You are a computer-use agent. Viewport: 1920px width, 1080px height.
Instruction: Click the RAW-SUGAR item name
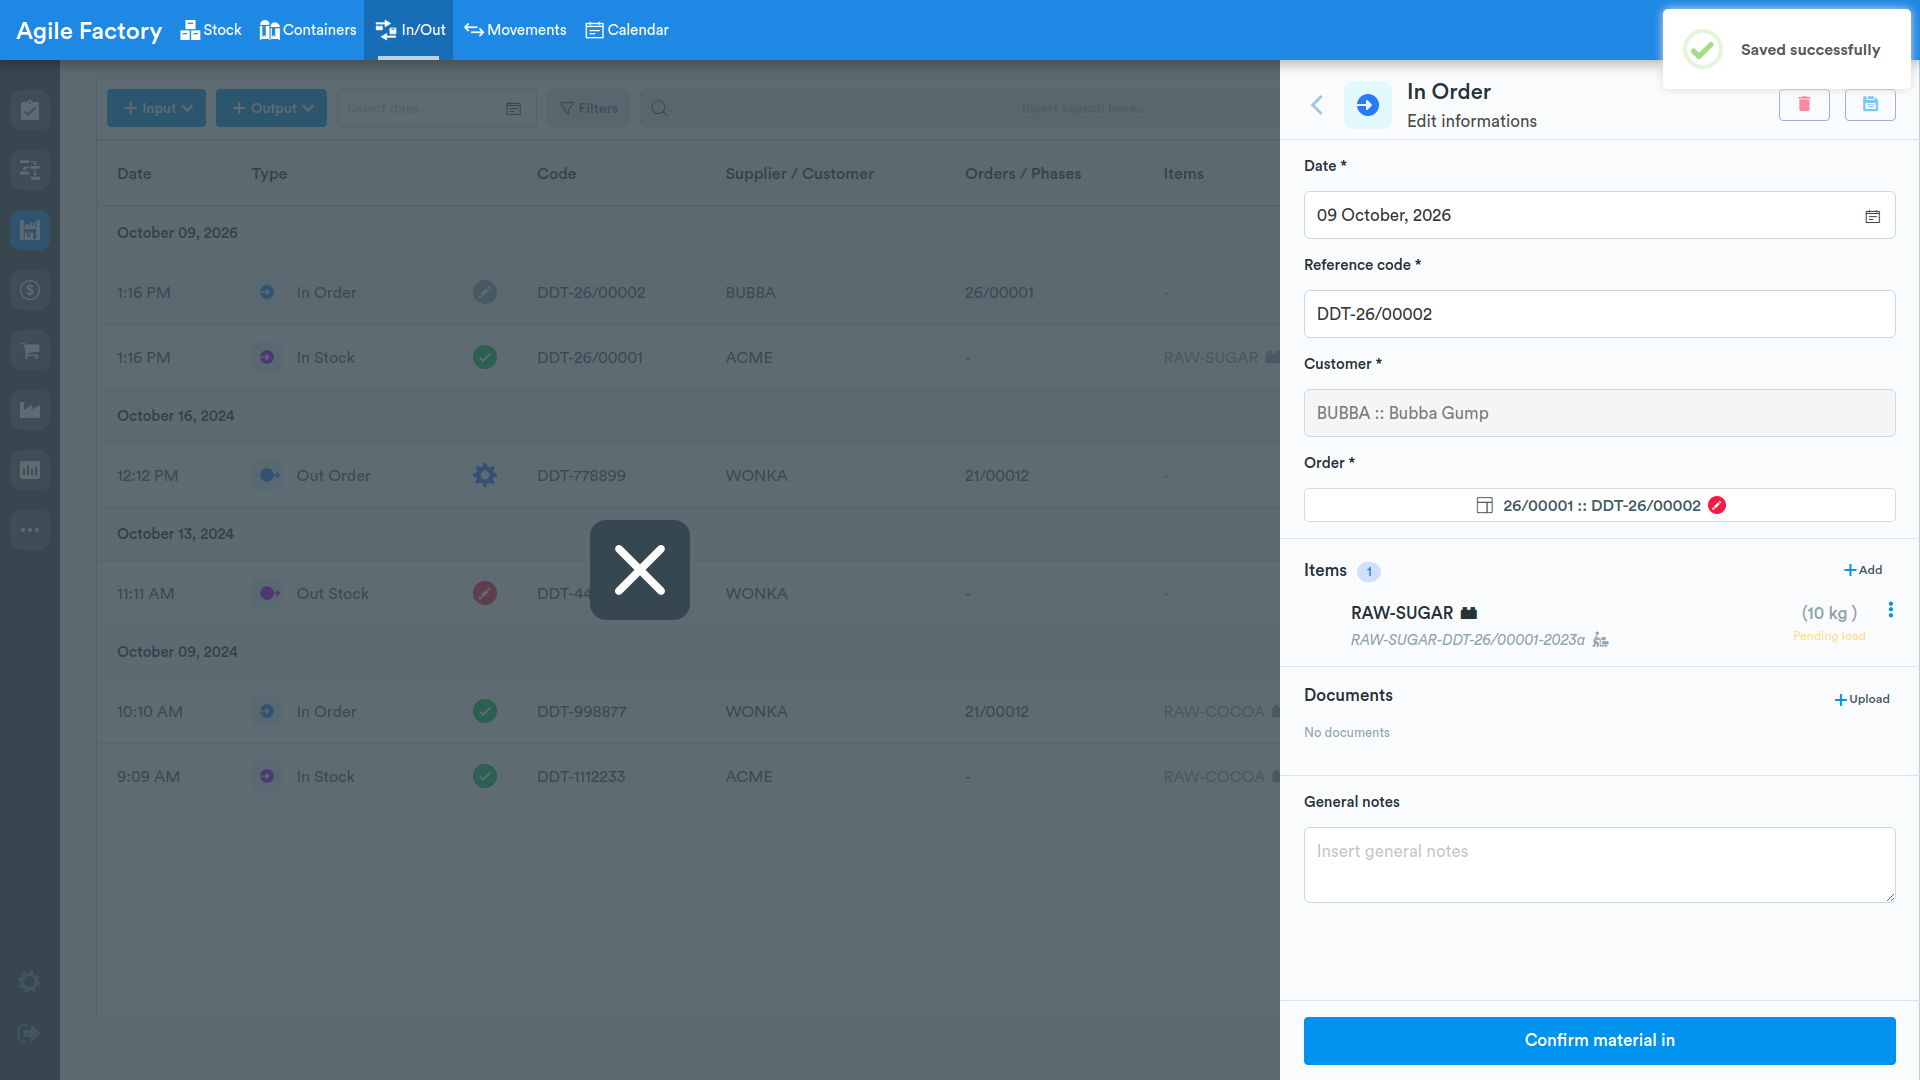click(x=1402, y=613)
